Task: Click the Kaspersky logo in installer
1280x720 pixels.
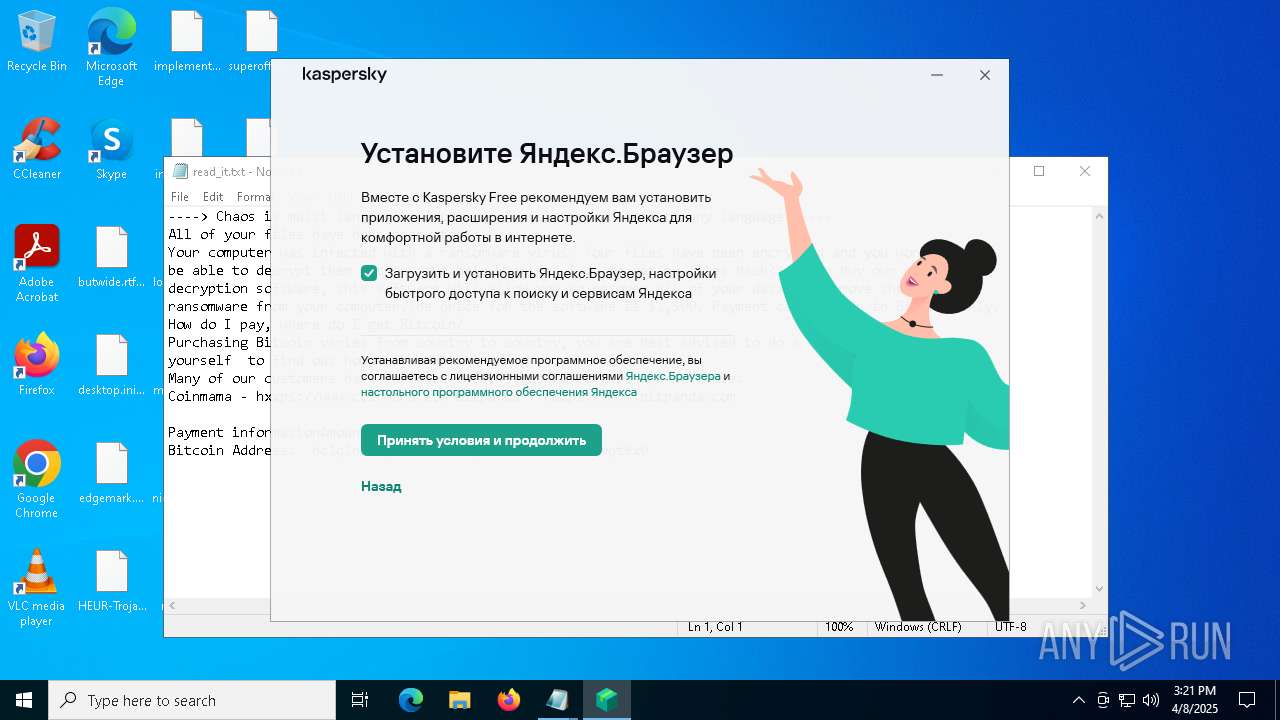Action: [344, 75]
